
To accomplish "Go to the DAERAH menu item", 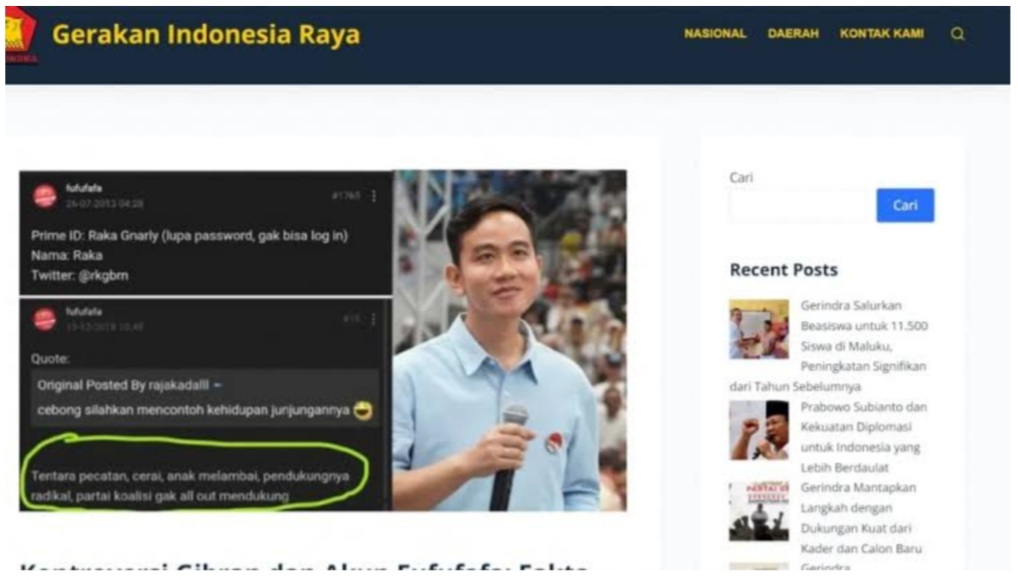I will 793,33.
